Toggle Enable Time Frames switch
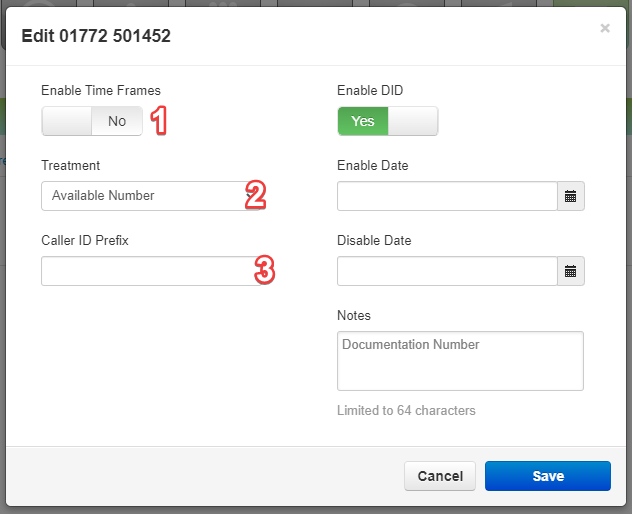 tap(92, 121)
